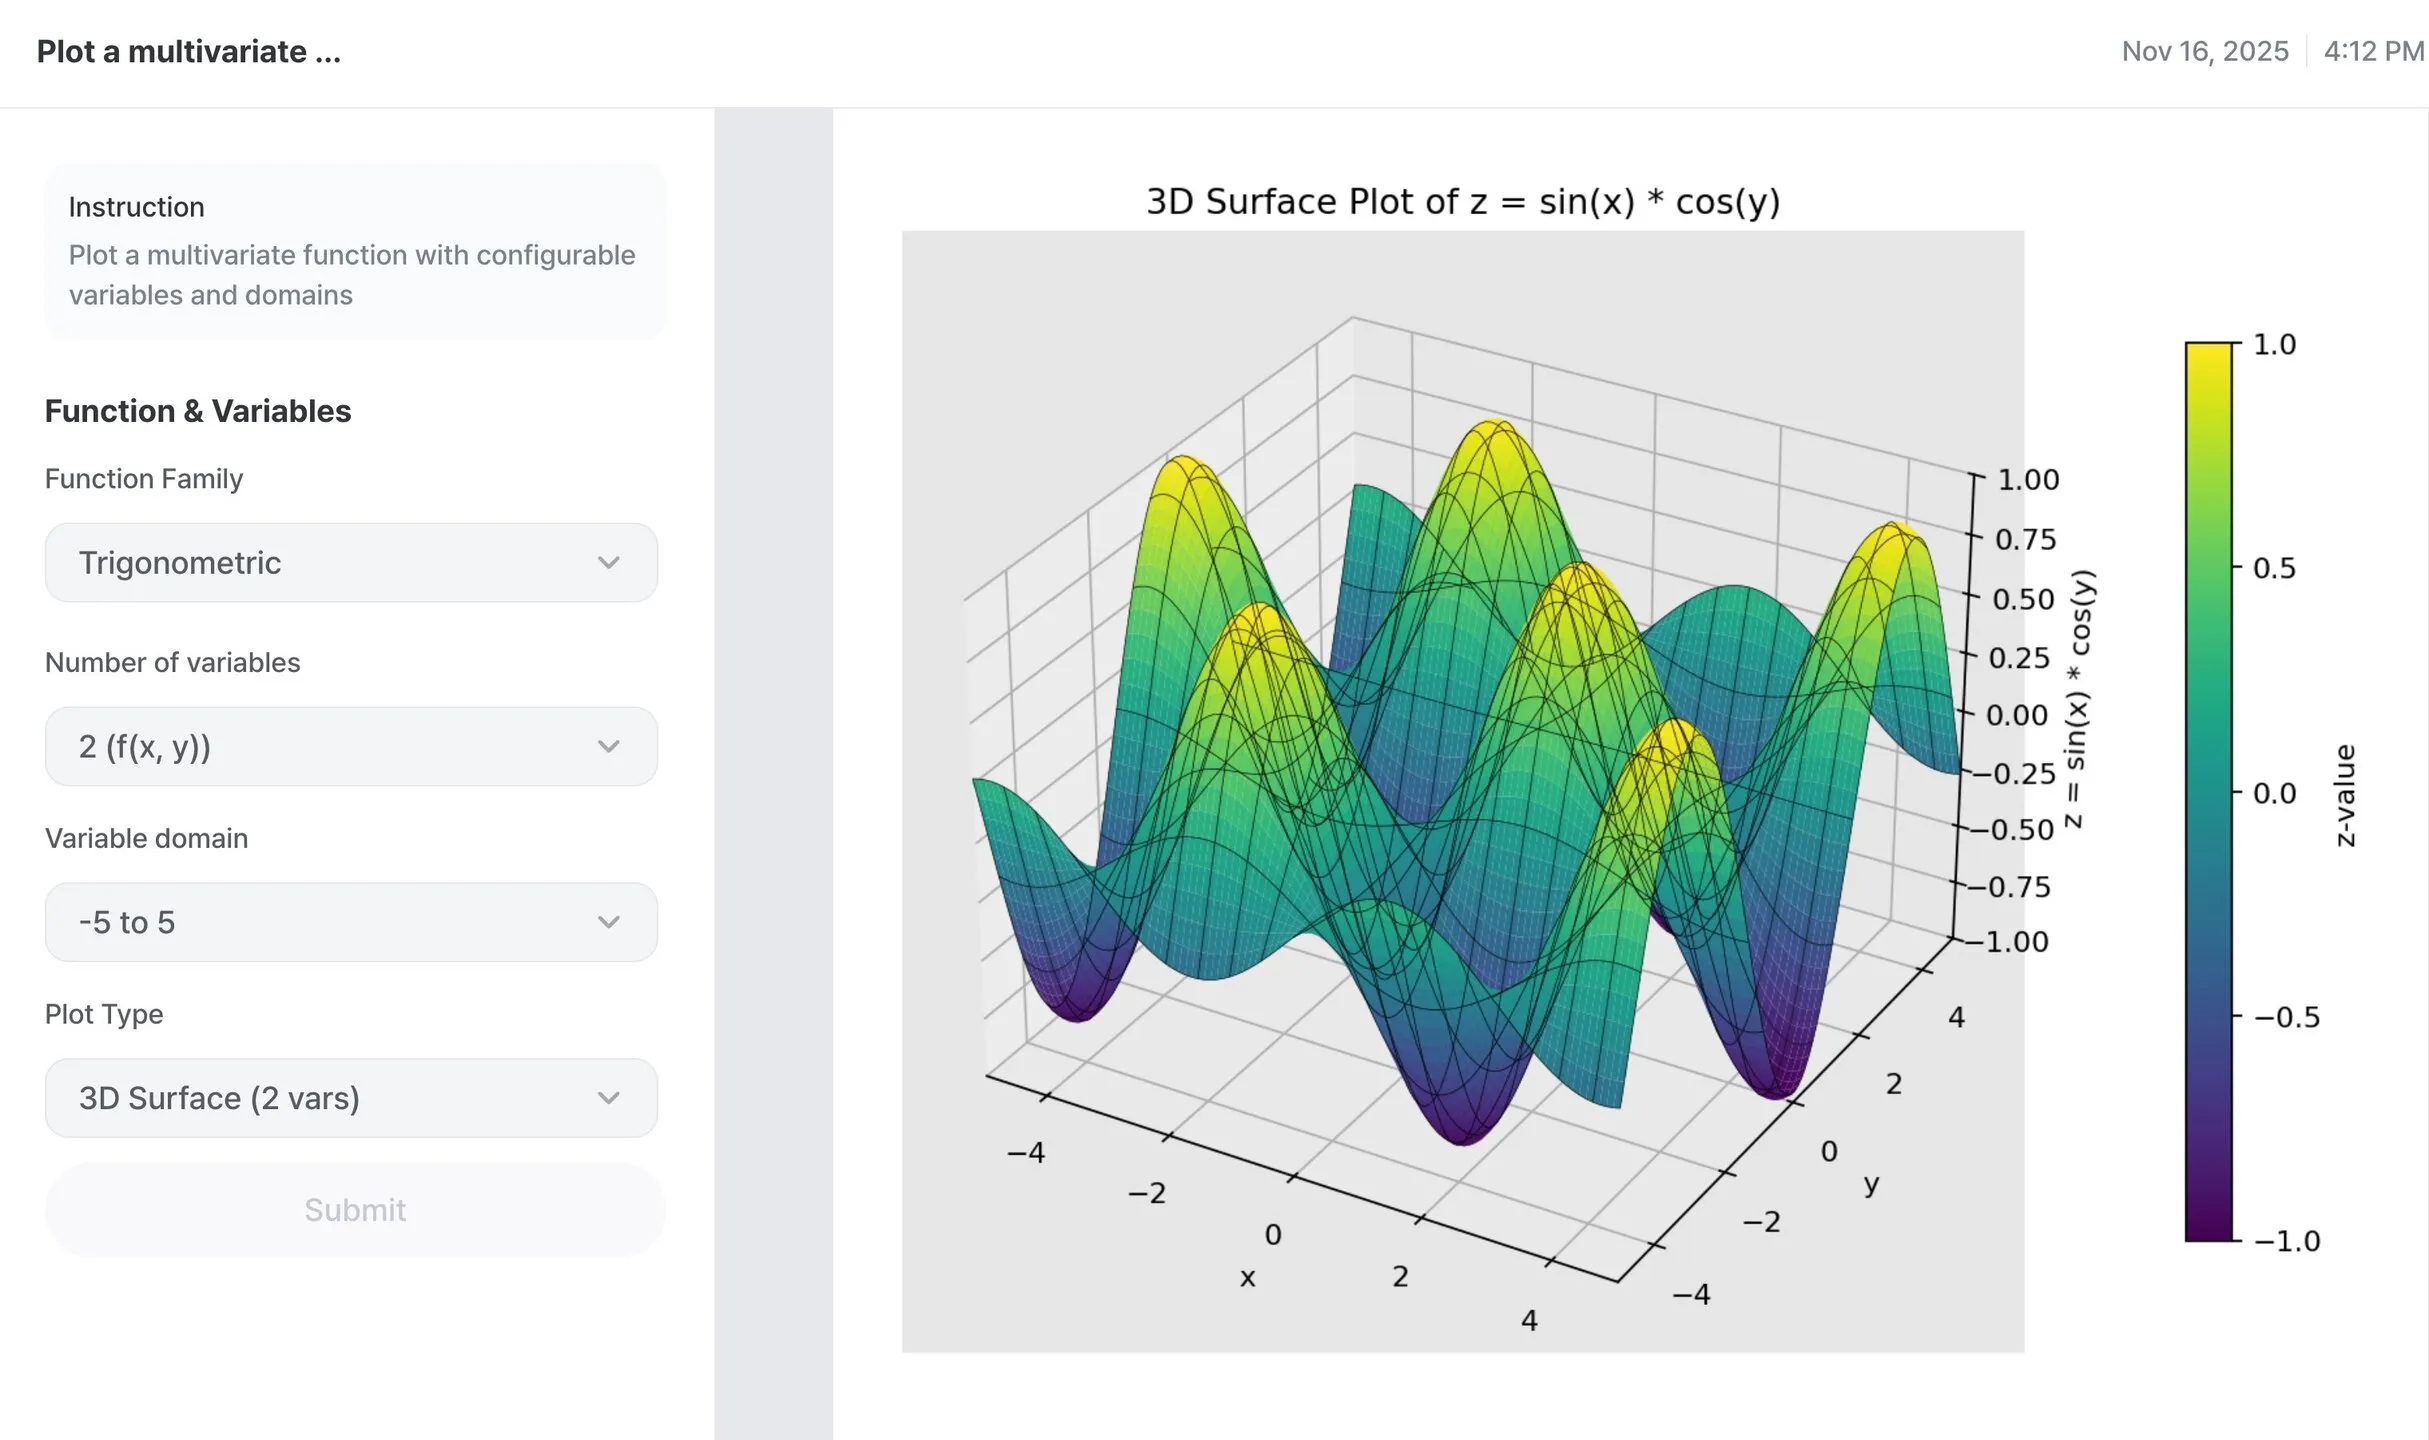Click the '2 (f(x, y))' selection
This screenshot has width=2429, height=1440.
click(146, 746)
